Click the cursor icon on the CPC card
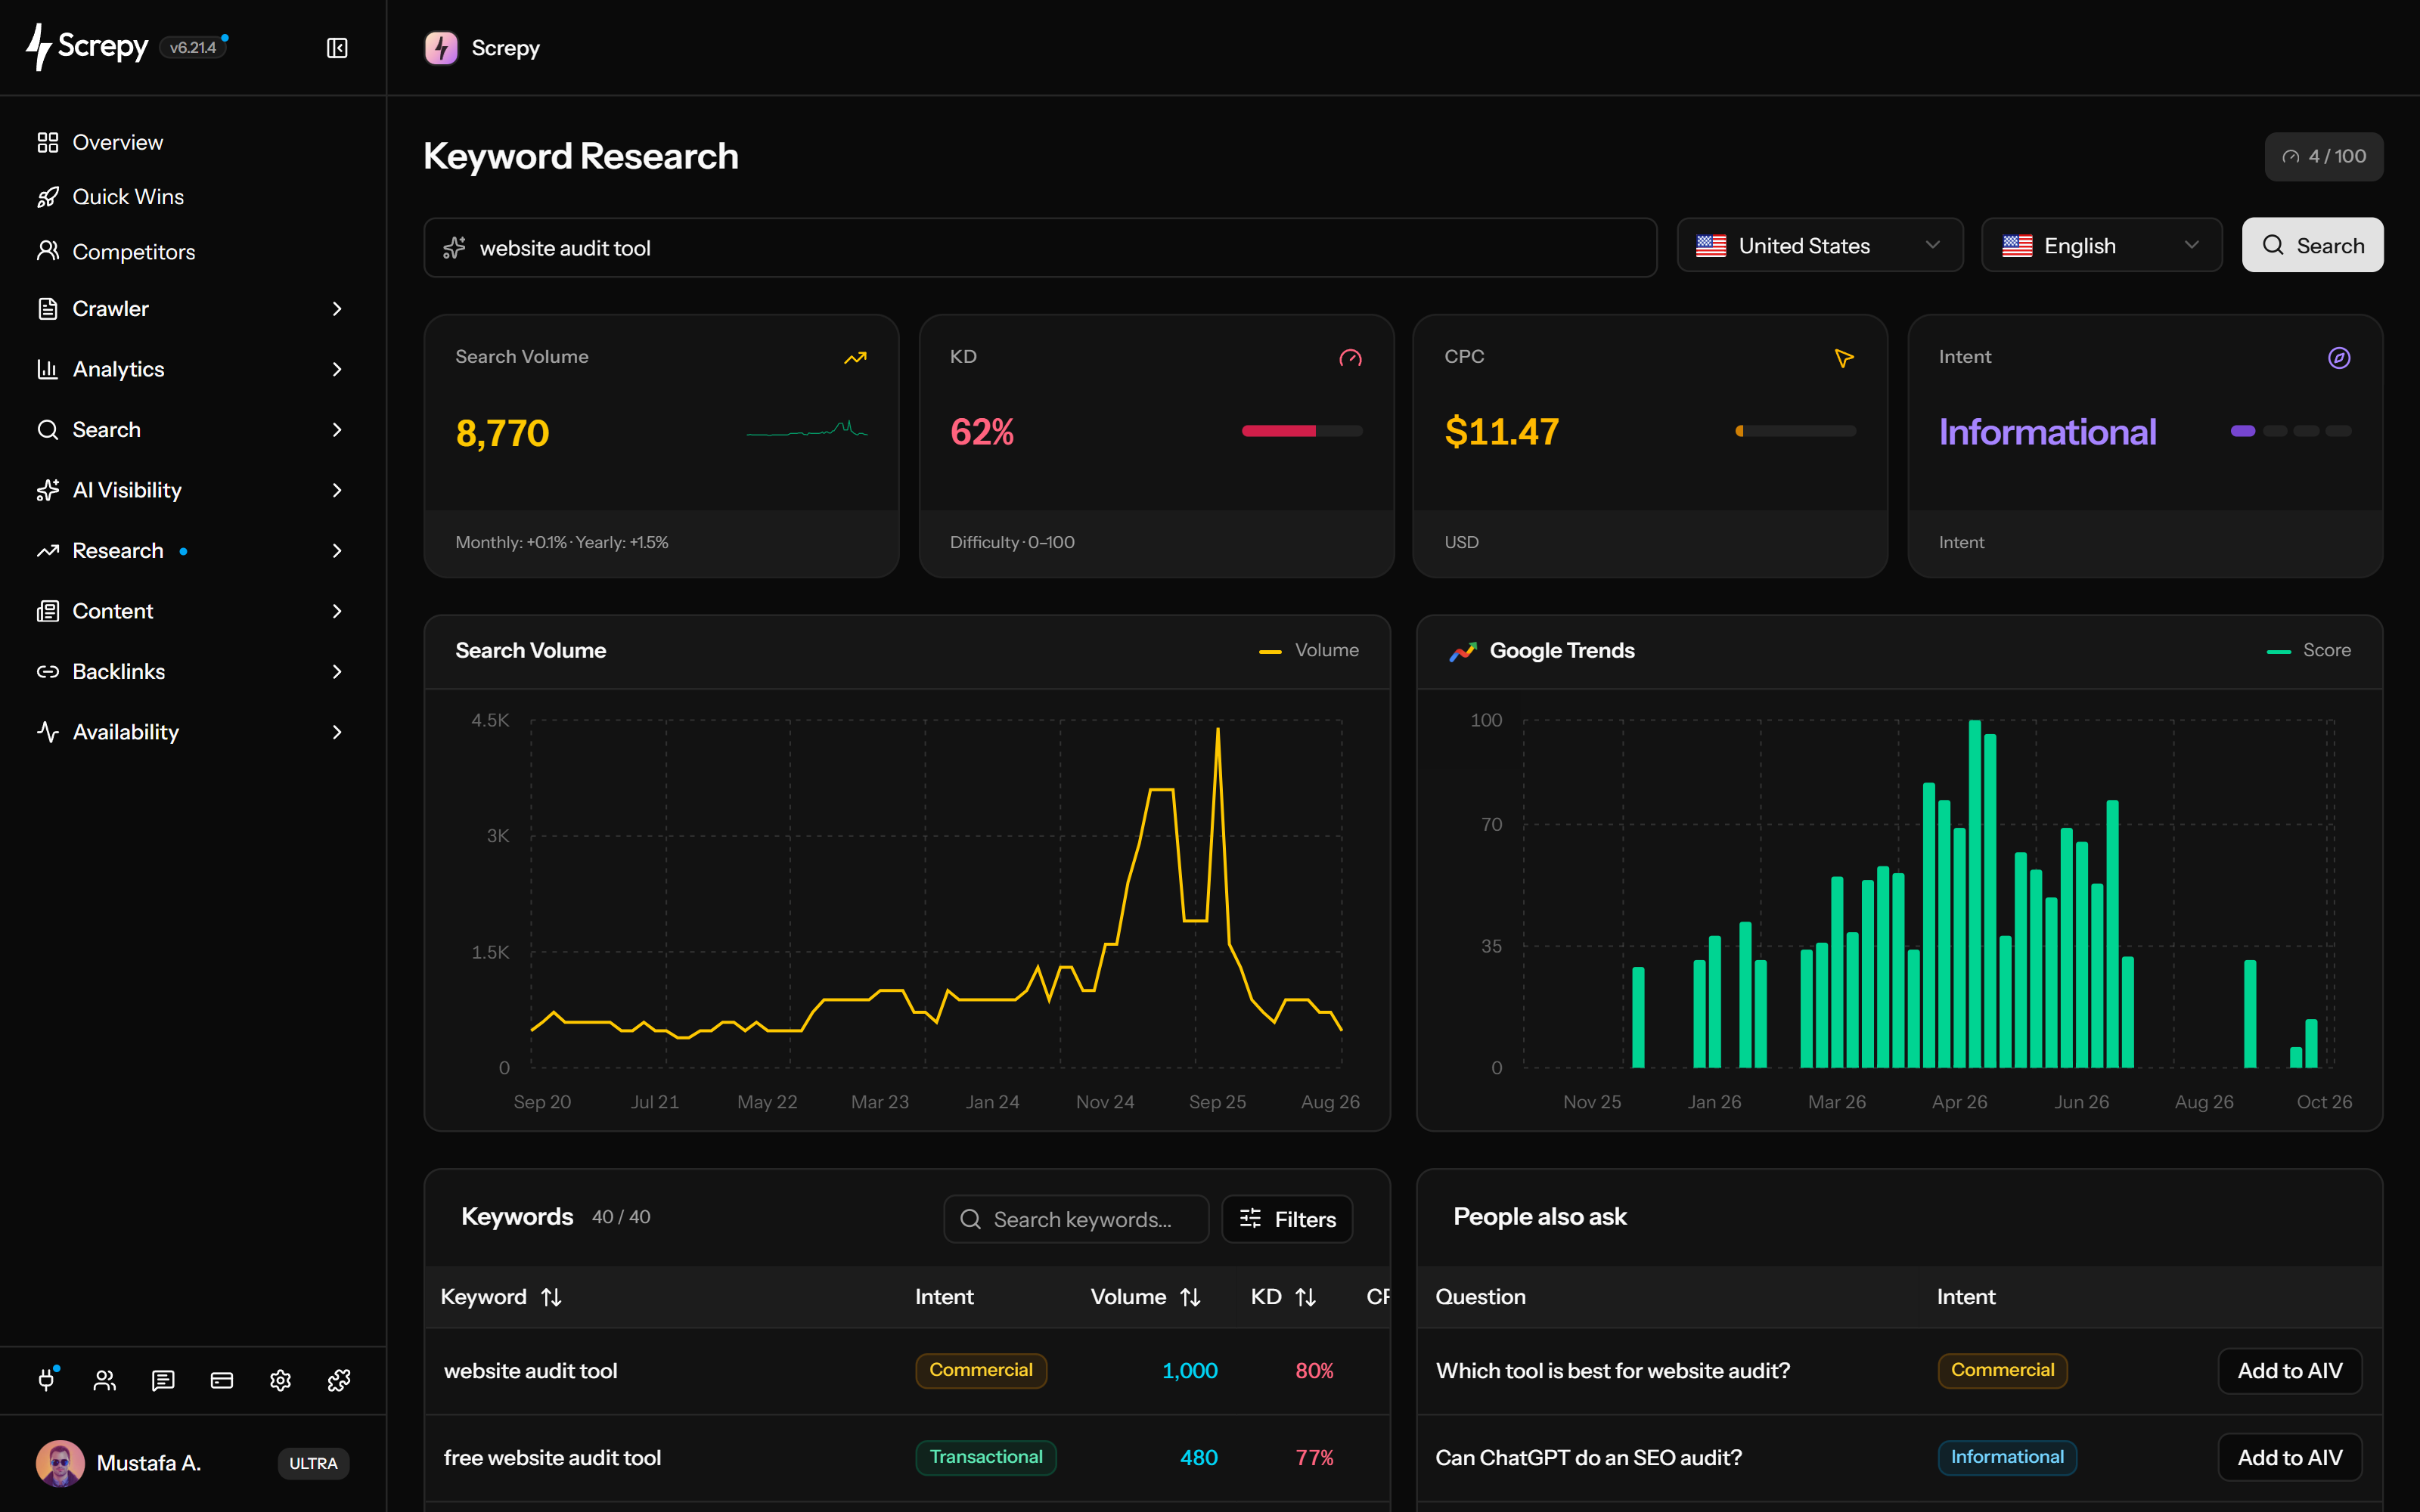Viewport: 2420px width, 1512px height. coord(1844,358)
